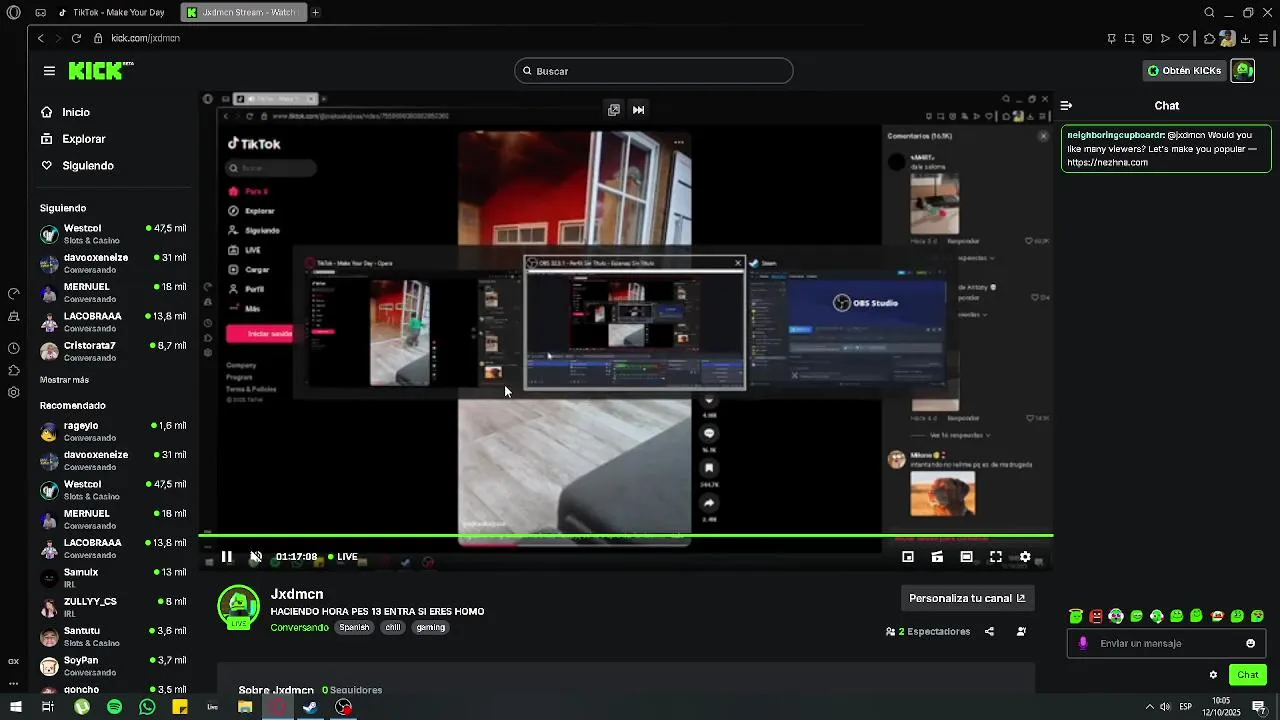1280x720 pixels.
Task: Collapse the chat panel arrow icon
Action: coord(1067,105)
